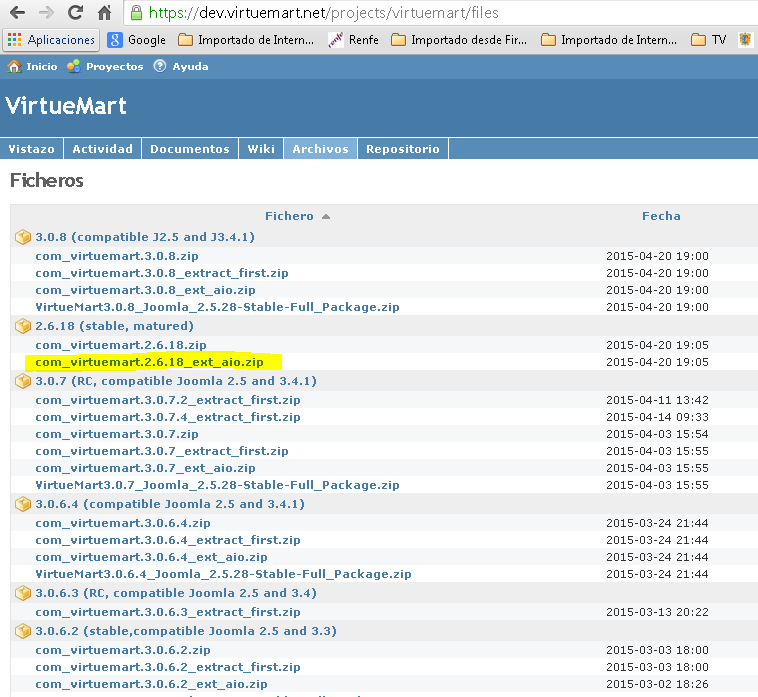Open version 2.6.18 (stable, matured)
This screenshot has height=697, width=758.
click(115, 326)
